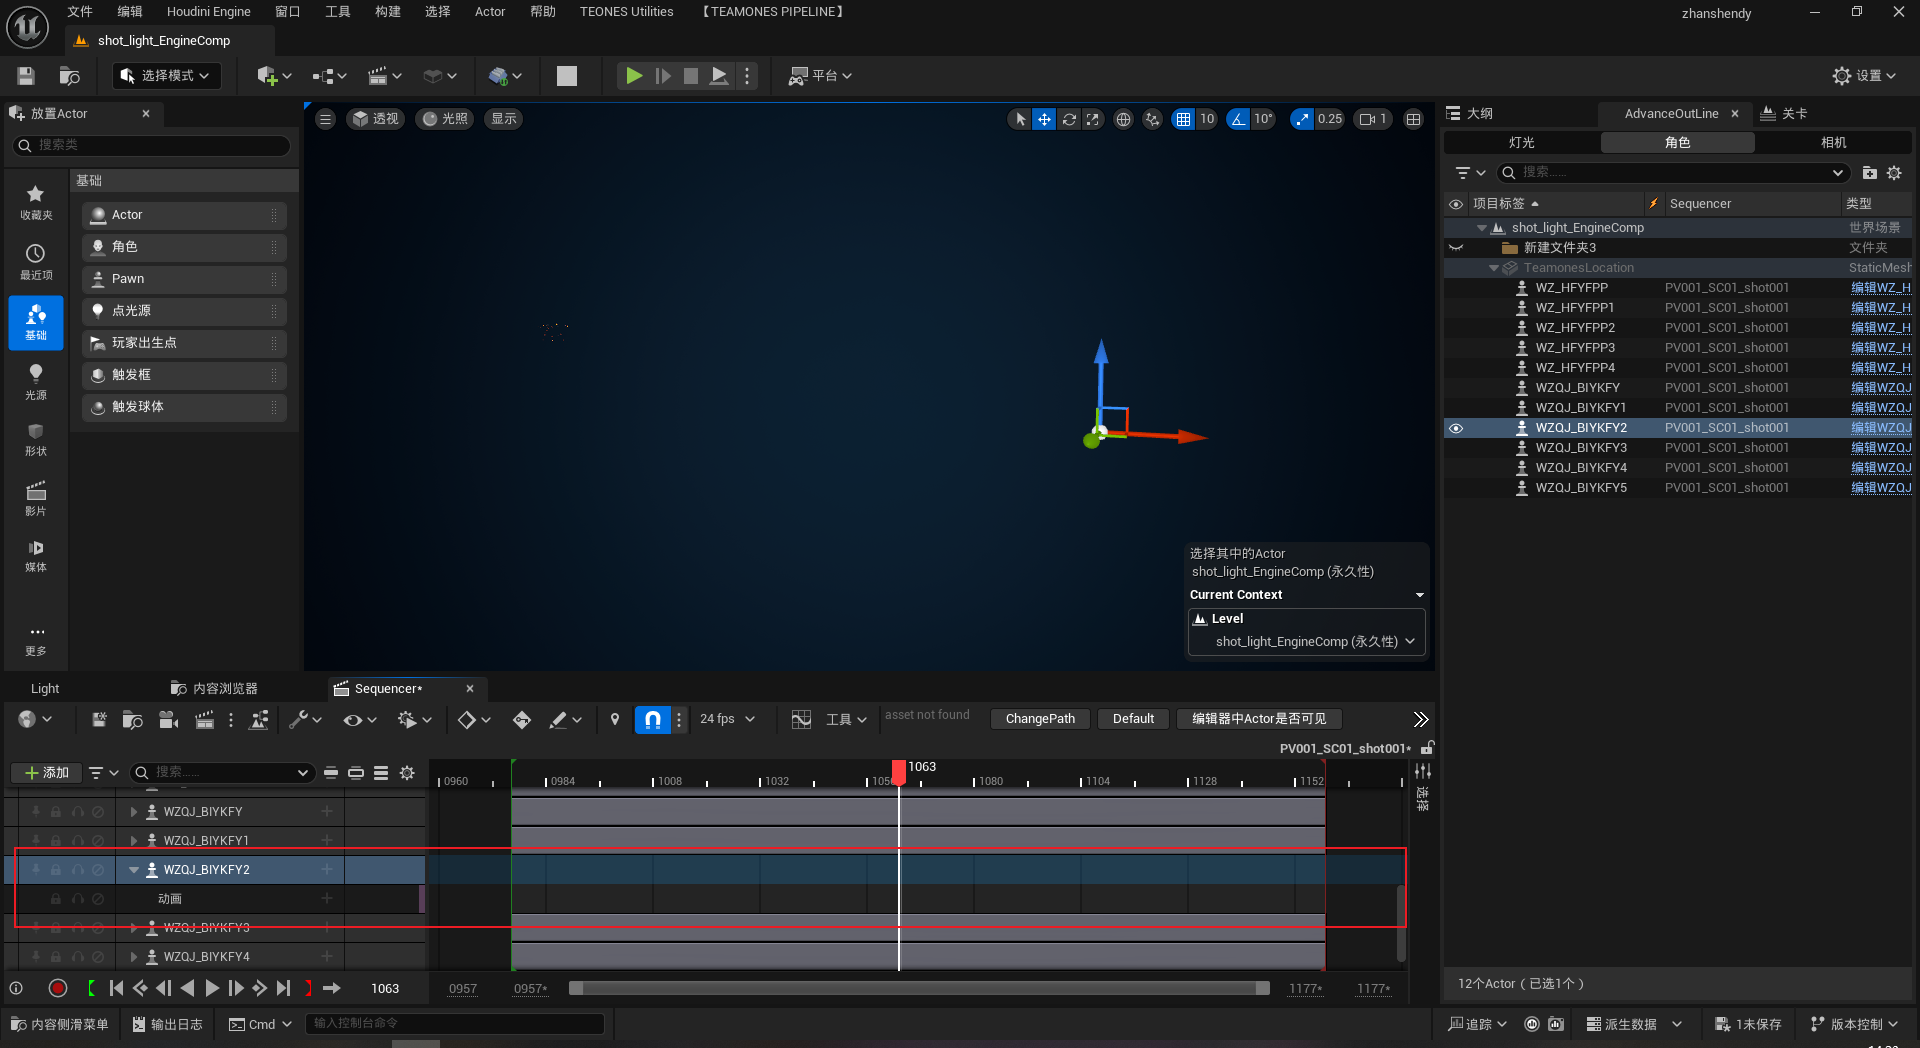Switch to the 内容浏览器 tab
The height and width of the screenshot is (1048, 1920).
coord(215,688)
